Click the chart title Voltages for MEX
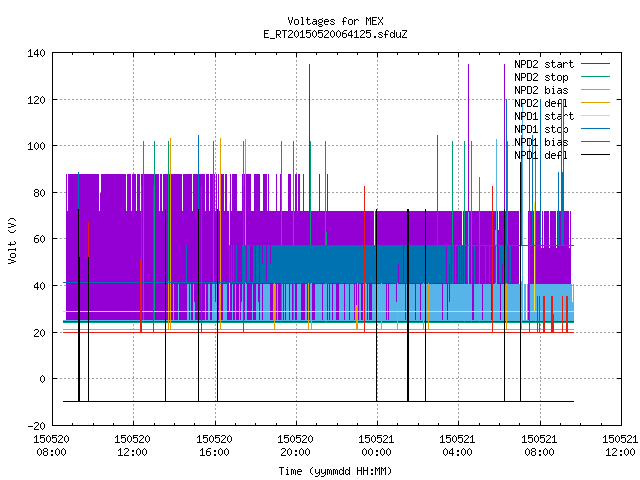Viewport: 640px width, 480px height. point(335,21)
